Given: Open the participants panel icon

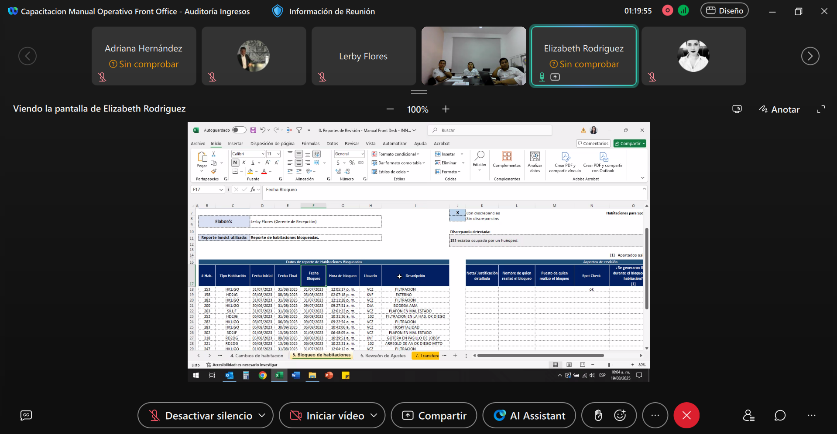Looking at the screenshot, I should (748, 415).
